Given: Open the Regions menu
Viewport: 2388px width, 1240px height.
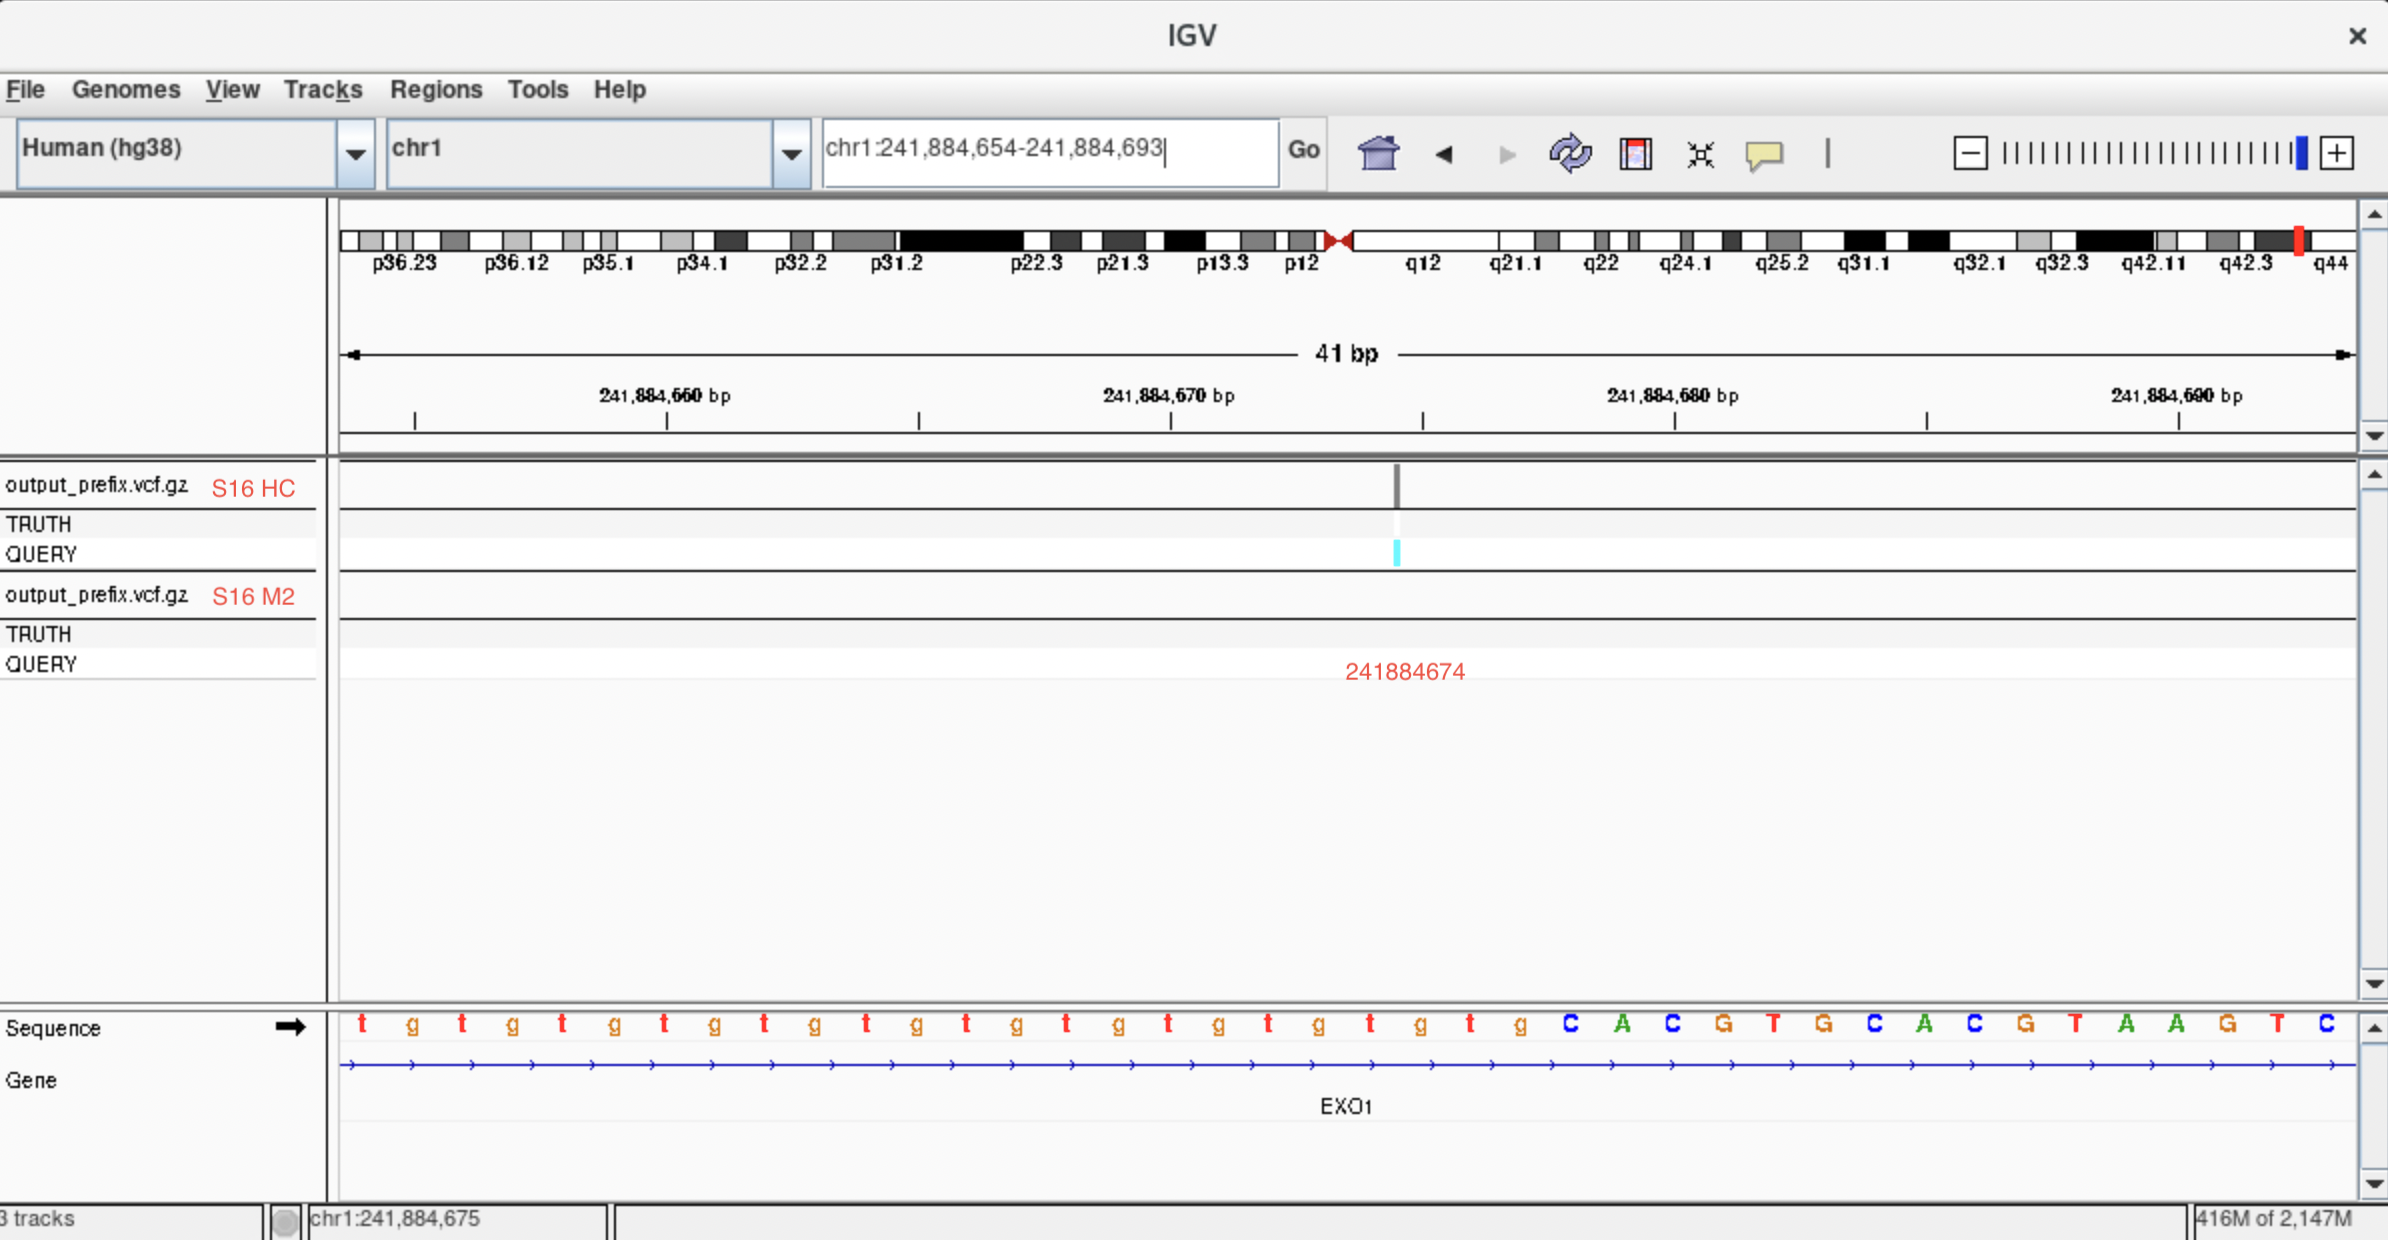Looking at the screenshot, I should point(436,90).
